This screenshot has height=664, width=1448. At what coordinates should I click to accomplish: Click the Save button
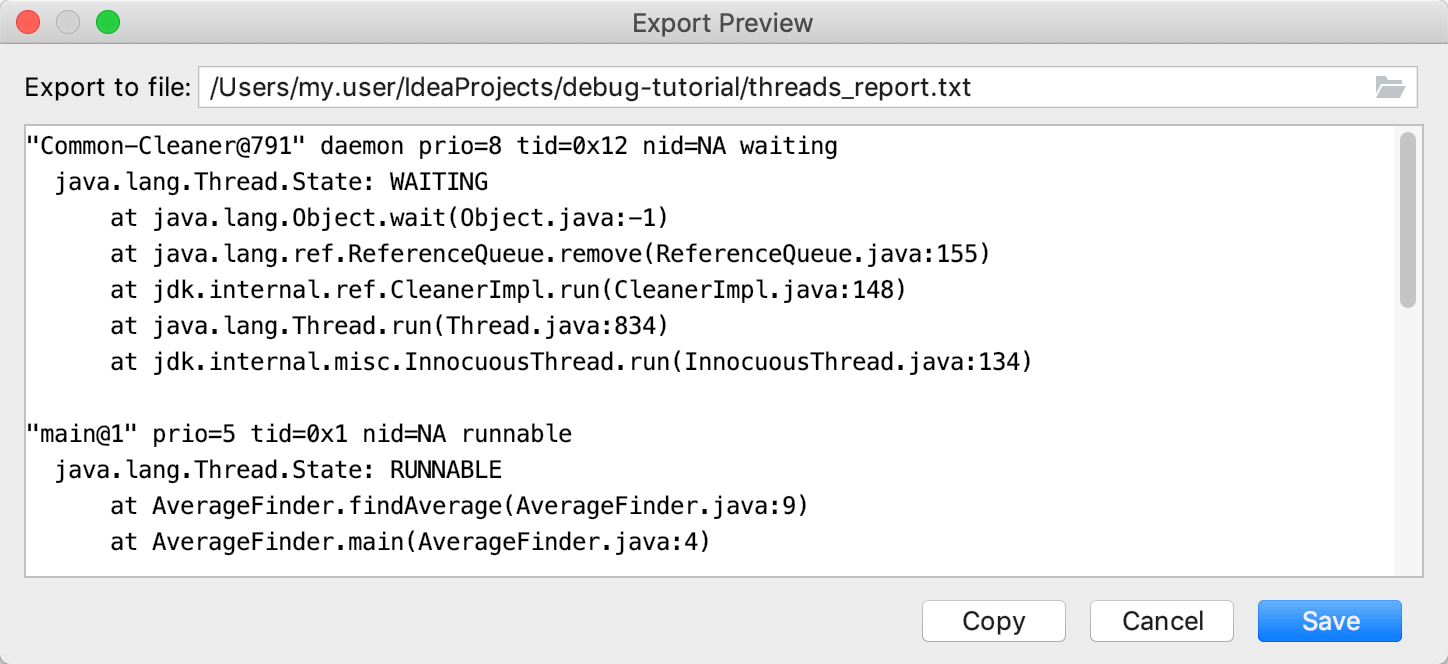[1330, 621]
